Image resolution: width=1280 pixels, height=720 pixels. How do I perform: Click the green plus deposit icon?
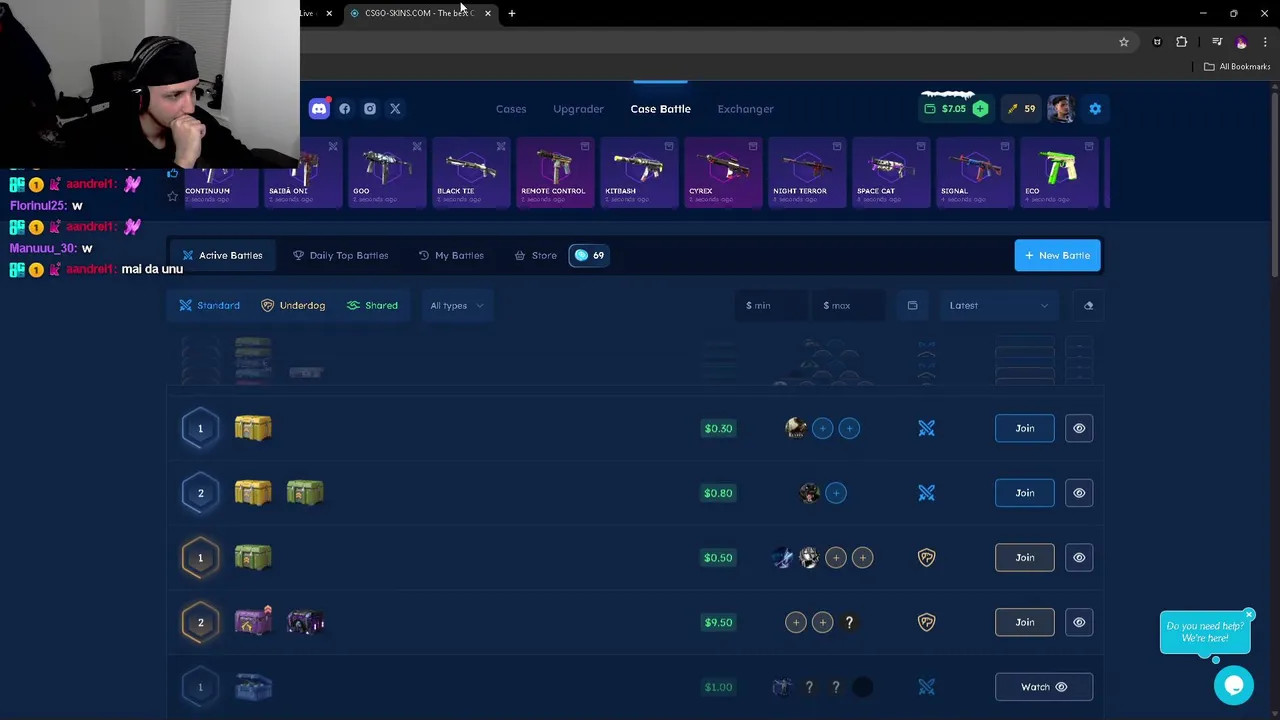tap(980, 109)
